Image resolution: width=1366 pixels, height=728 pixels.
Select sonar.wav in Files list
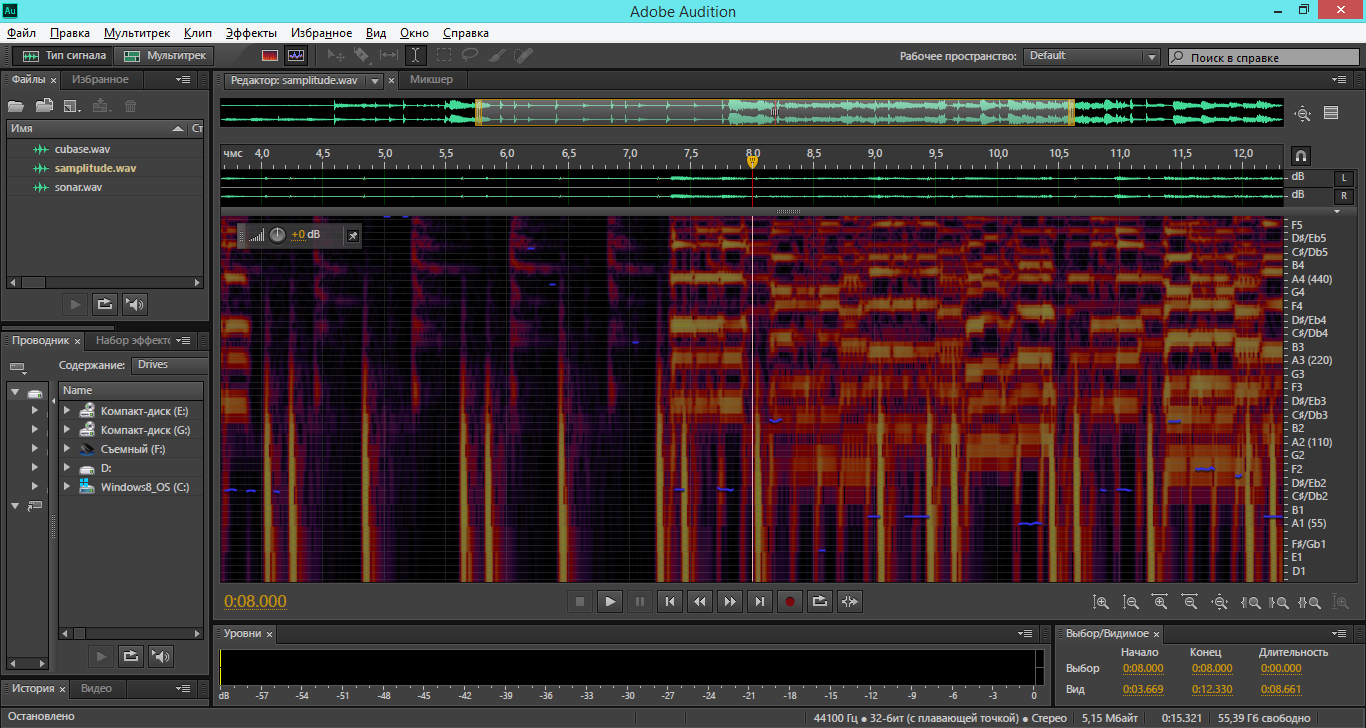[x=79, y=187]
